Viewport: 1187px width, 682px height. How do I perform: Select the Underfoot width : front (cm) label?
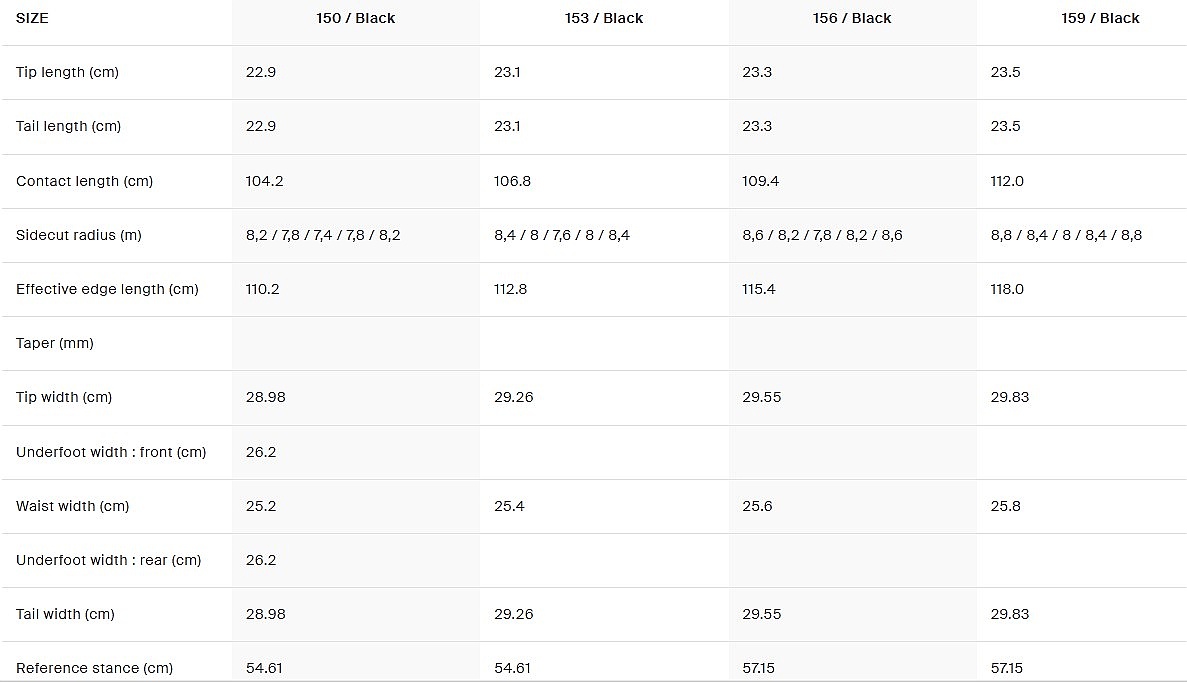111,452
